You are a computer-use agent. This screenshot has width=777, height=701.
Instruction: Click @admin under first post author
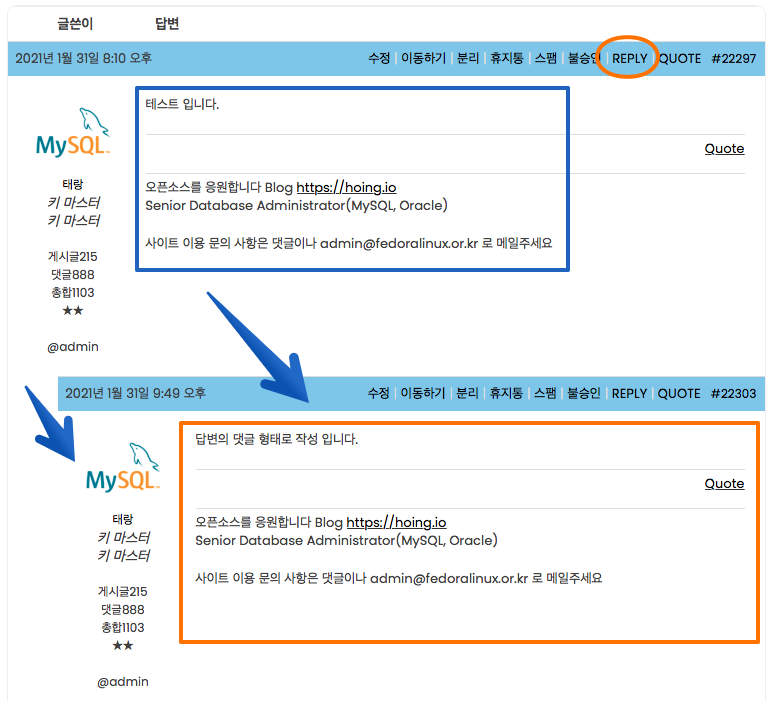[x=72, y=347]
